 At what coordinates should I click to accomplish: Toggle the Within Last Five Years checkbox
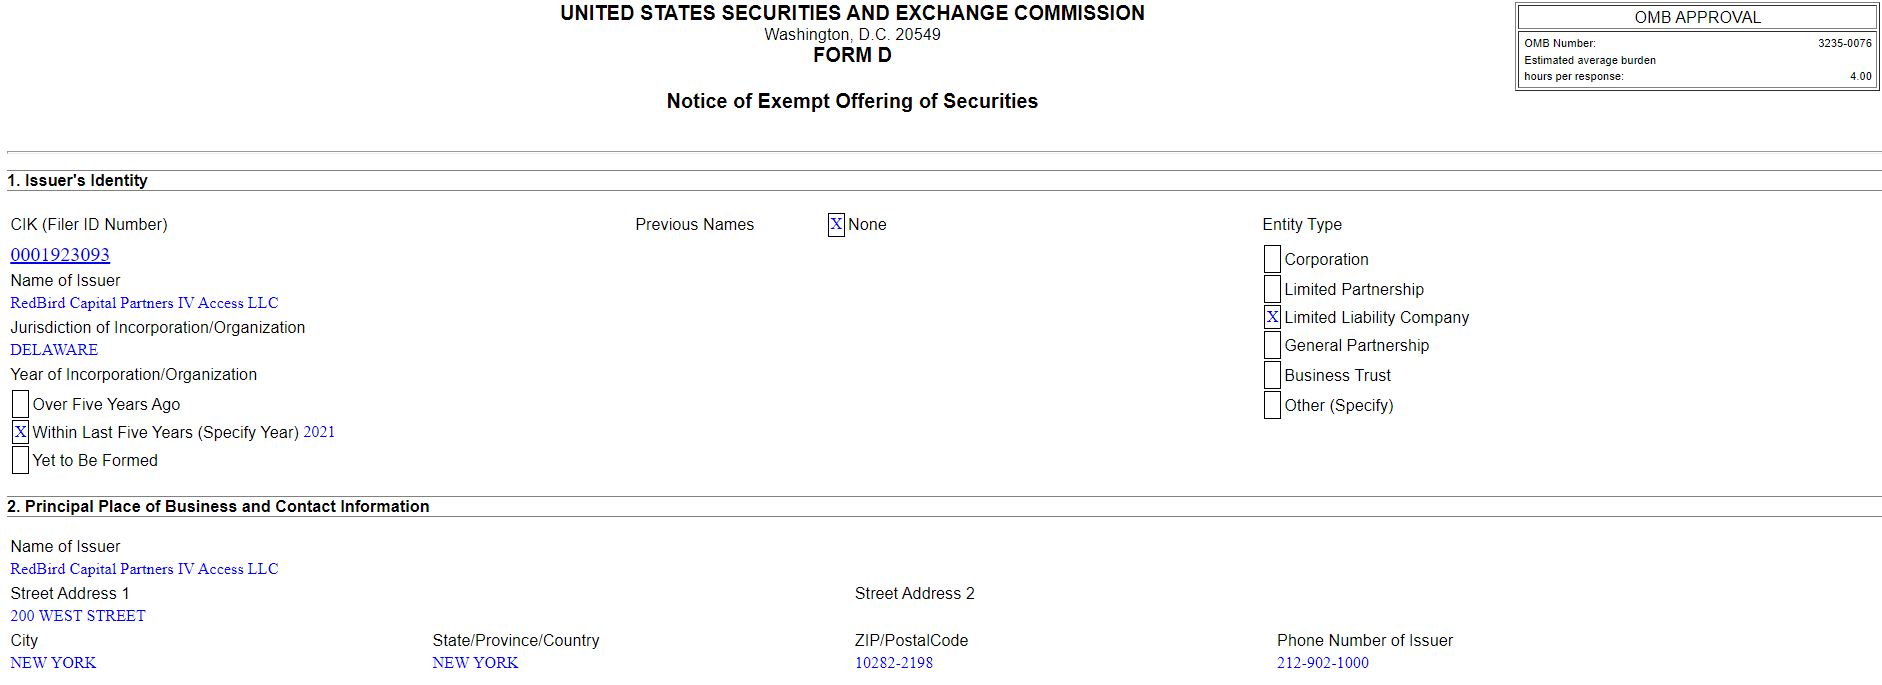click(x=20, y=432)
